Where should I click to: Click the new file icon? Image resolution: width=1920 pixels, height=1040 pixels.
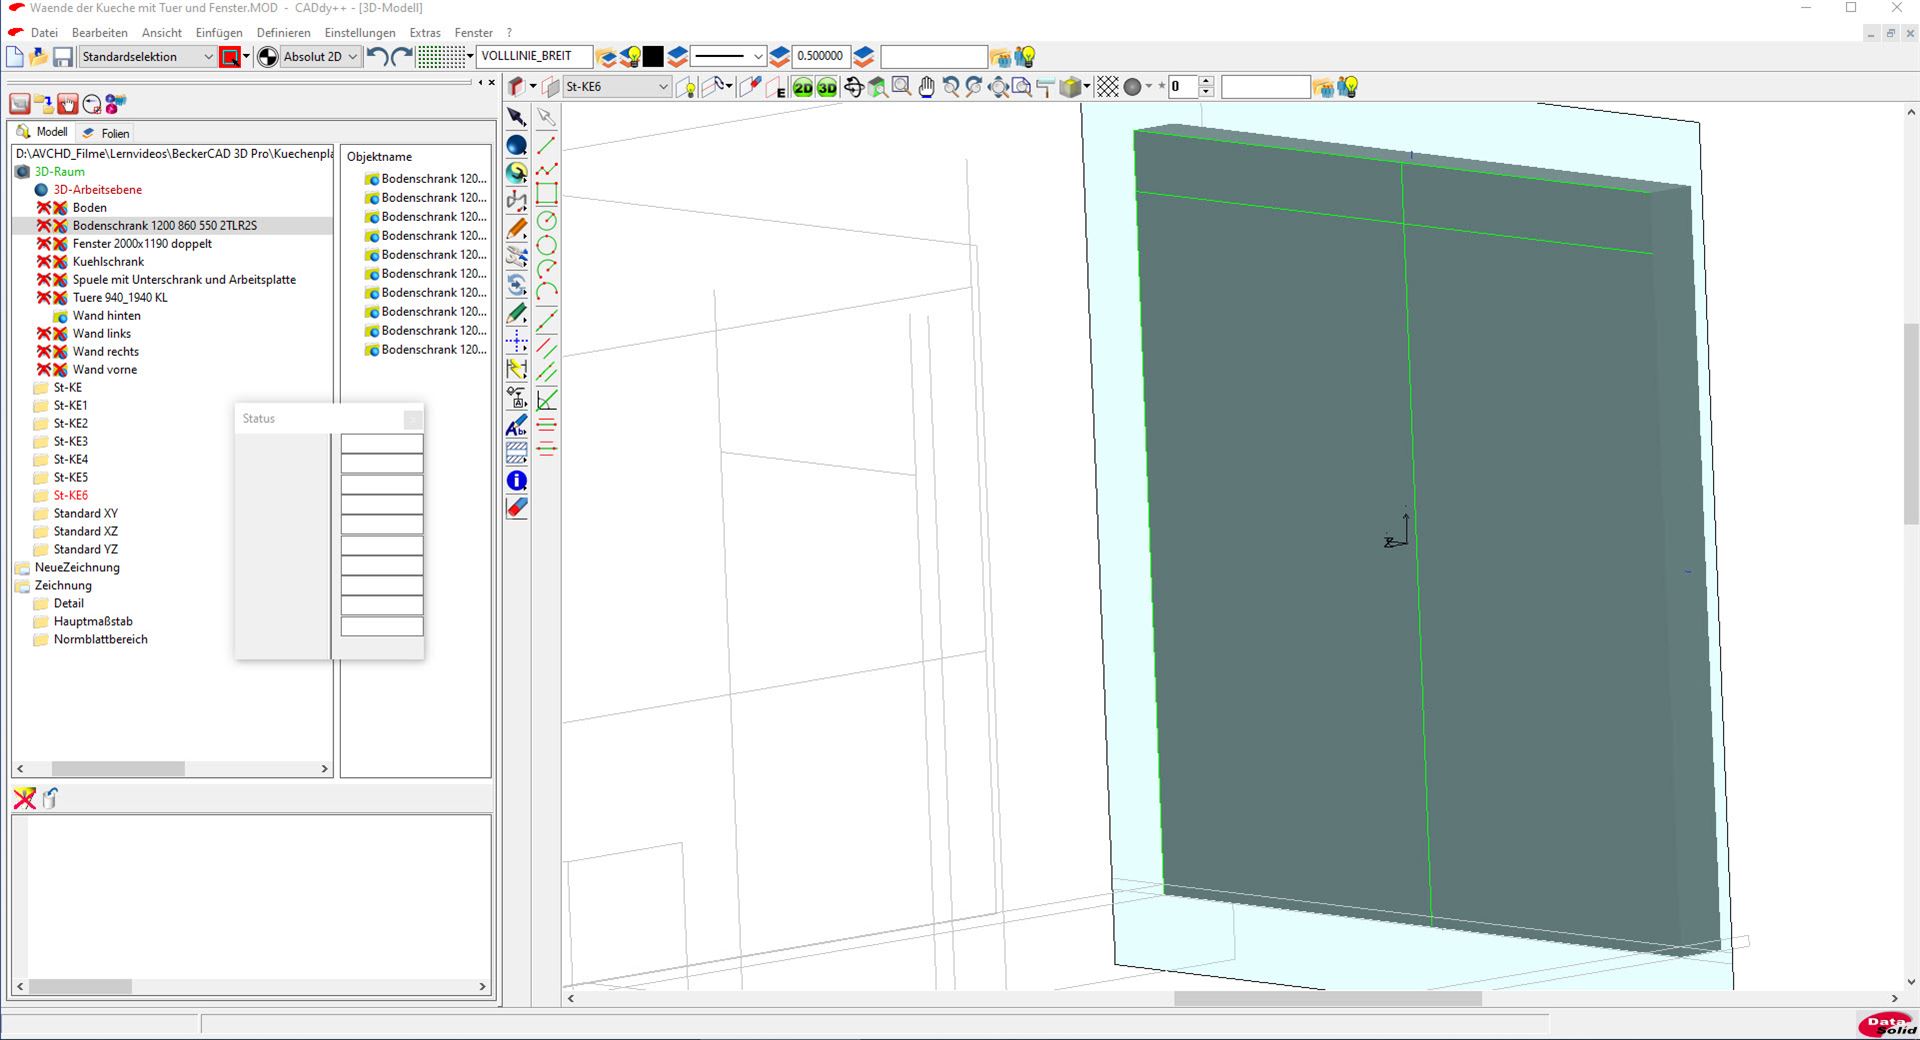point(15,57)
